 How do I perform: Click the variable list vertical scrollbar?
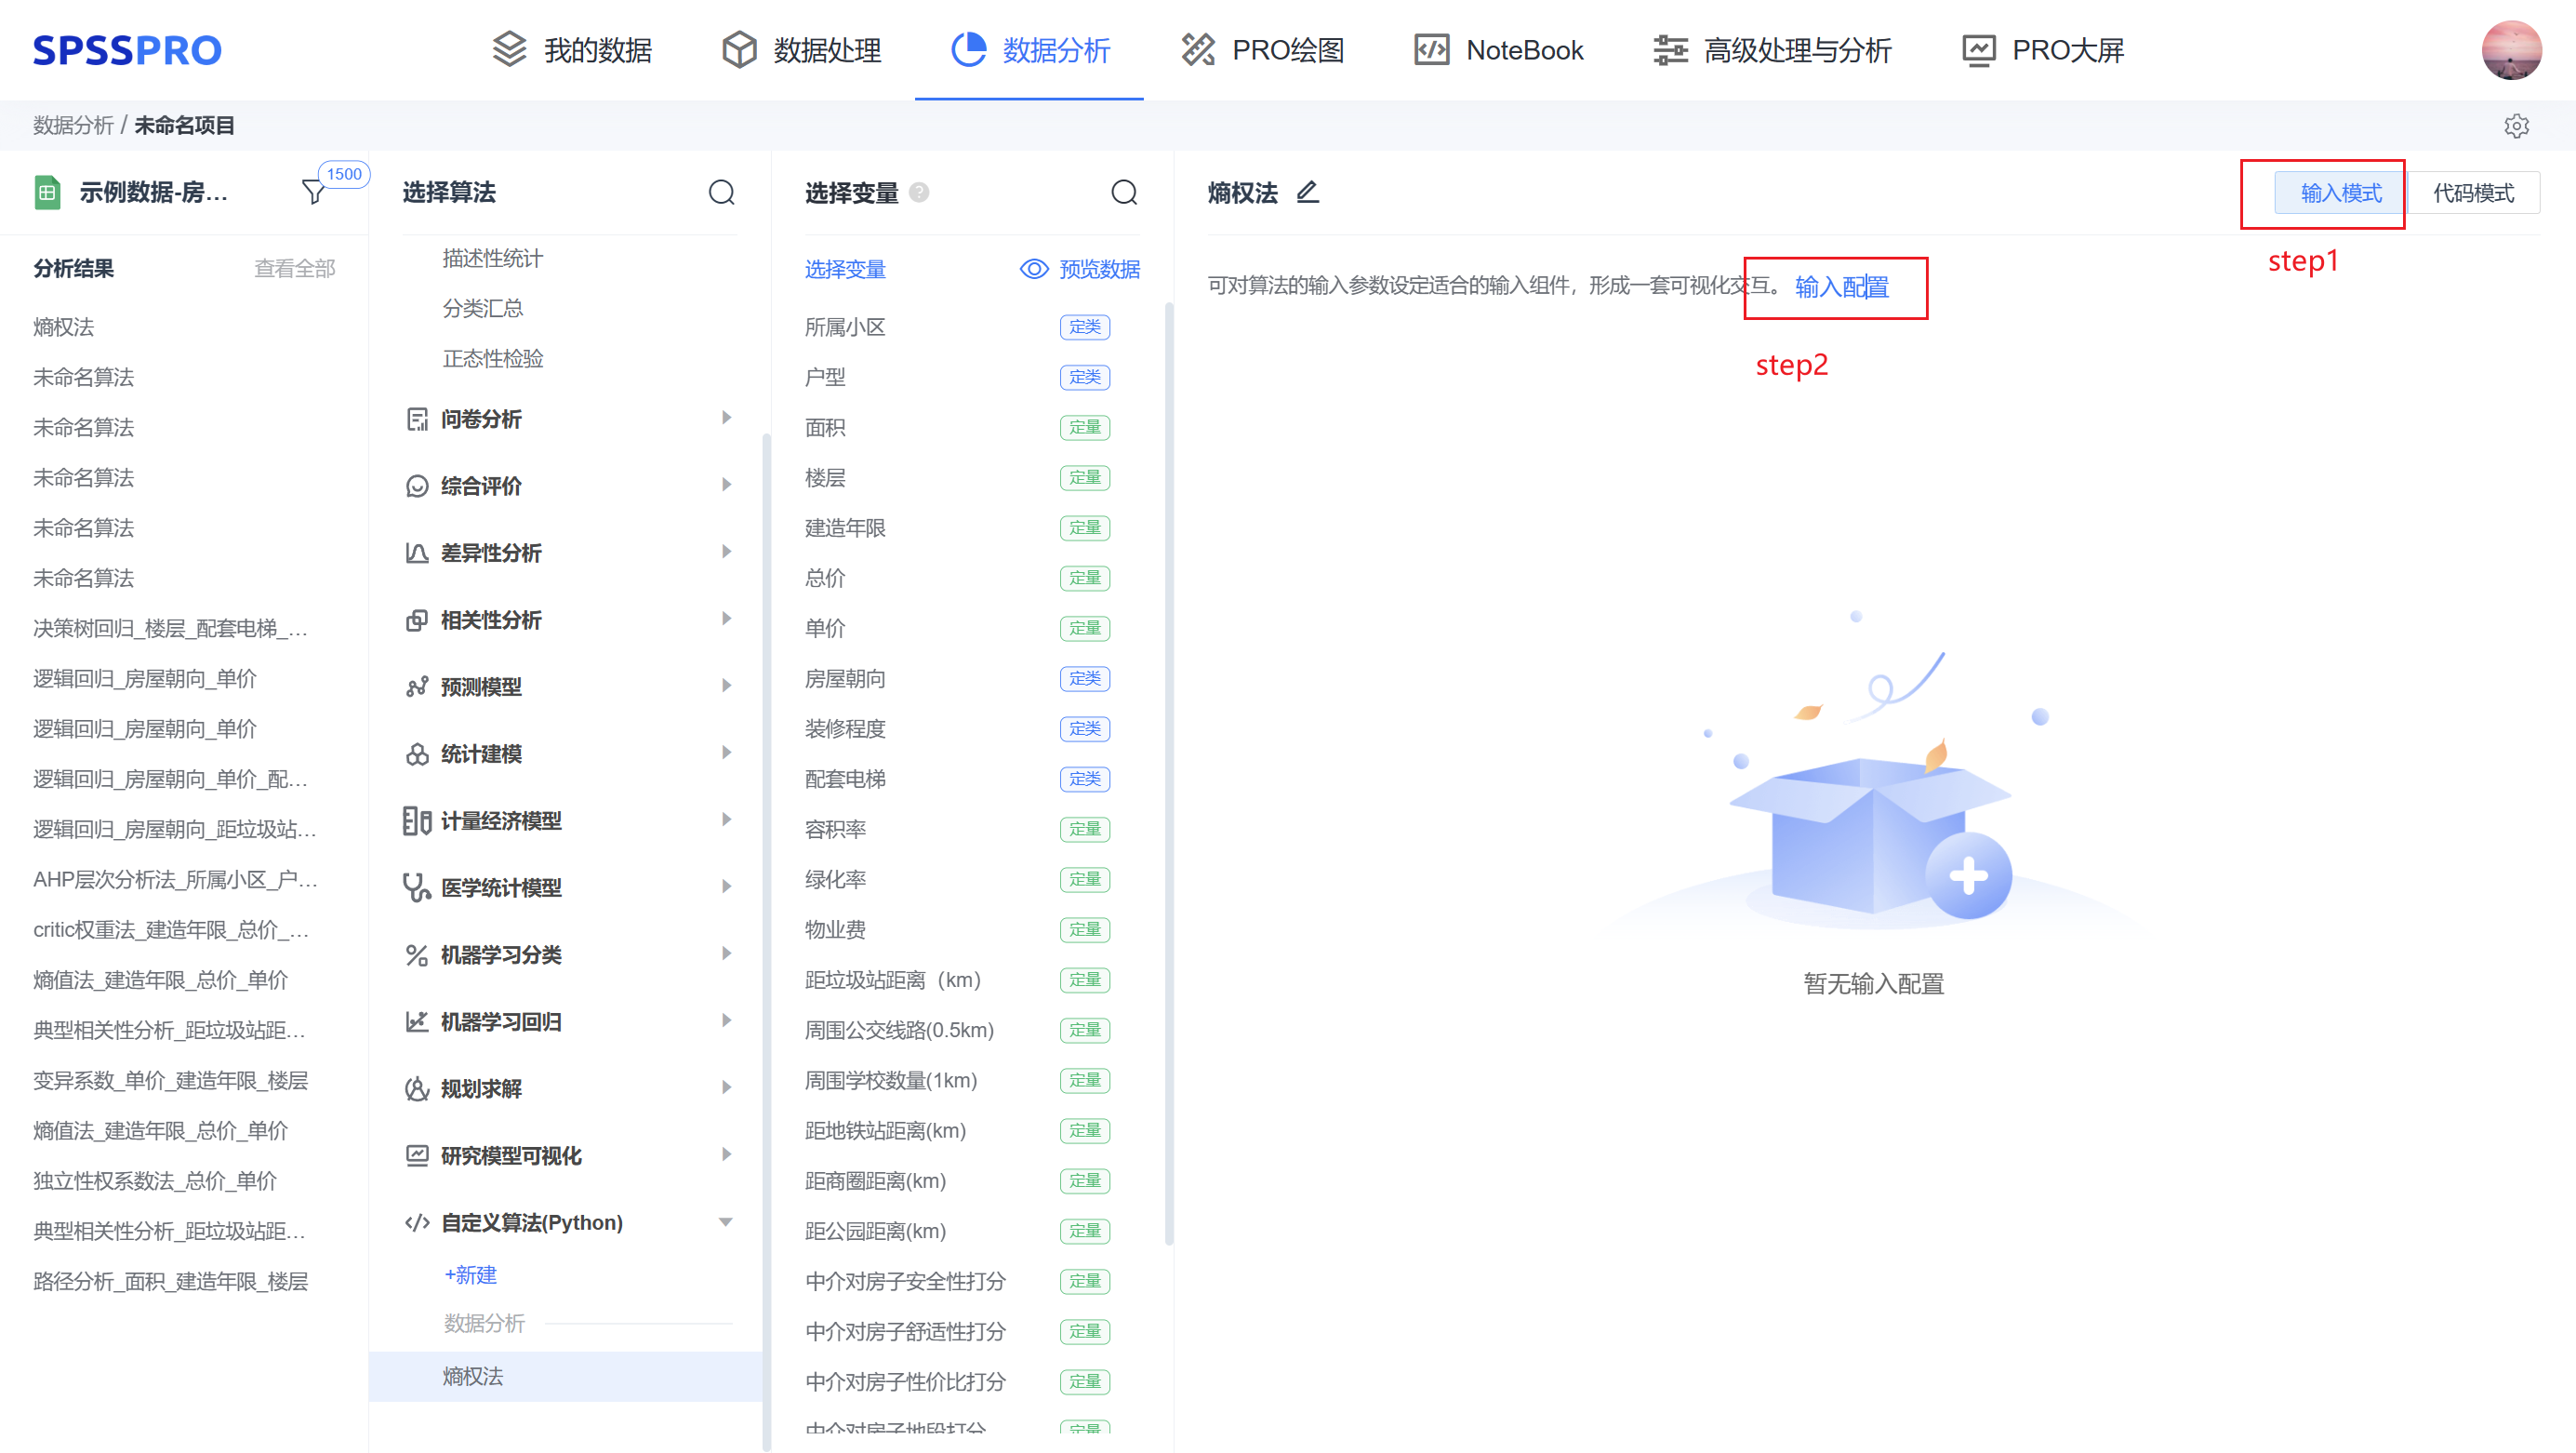coord(1168,773)
